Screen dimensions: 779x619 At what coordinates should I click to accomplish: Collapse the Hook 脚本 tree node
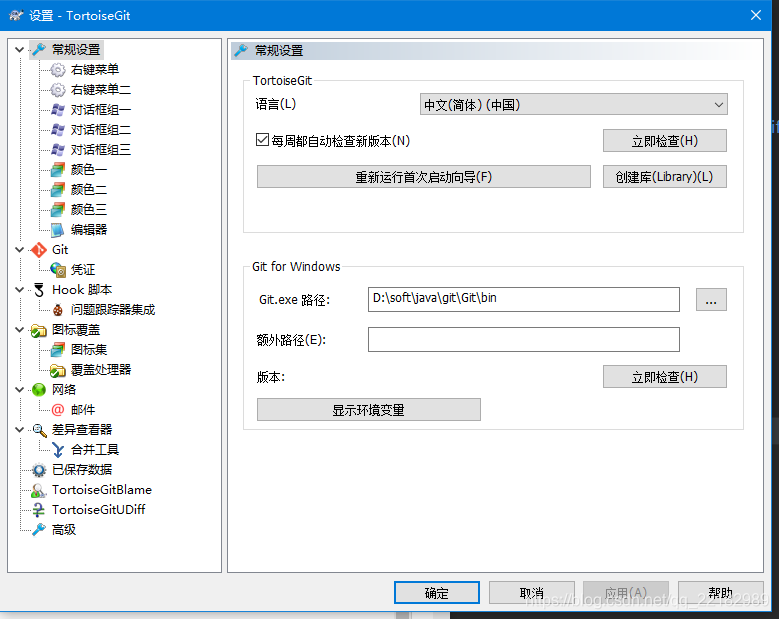pyautogui.click(x=19, y=290)
